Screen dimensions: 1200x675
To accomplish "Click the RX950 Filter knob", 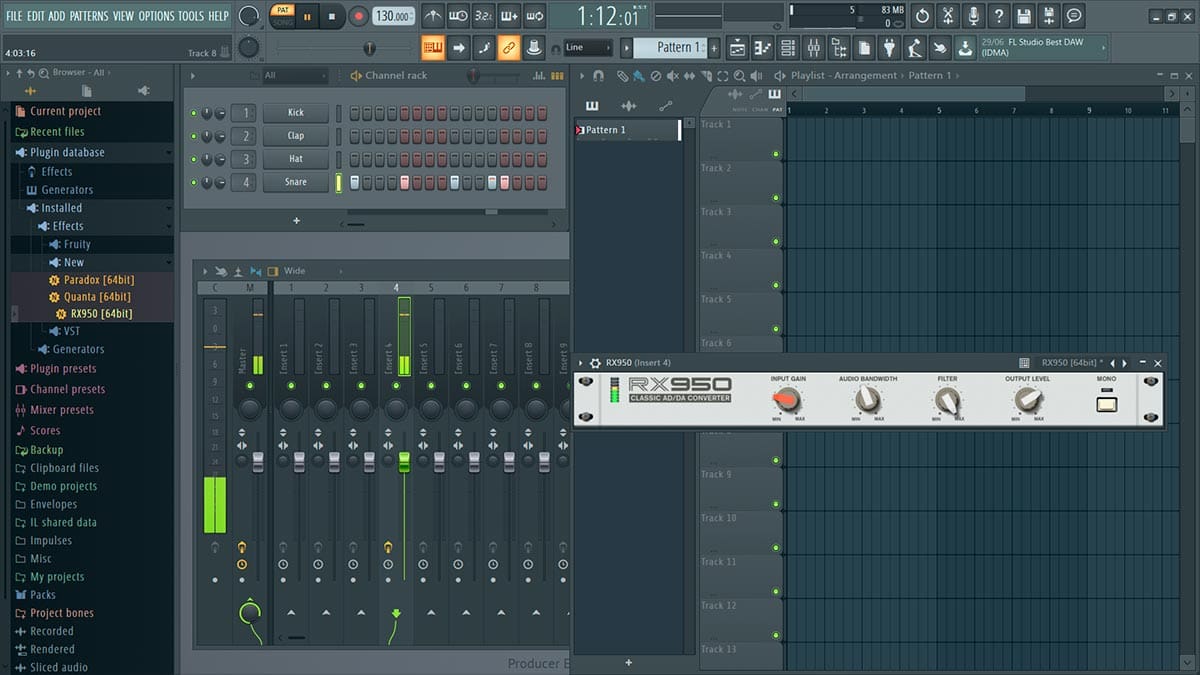I will coord(947,400).
